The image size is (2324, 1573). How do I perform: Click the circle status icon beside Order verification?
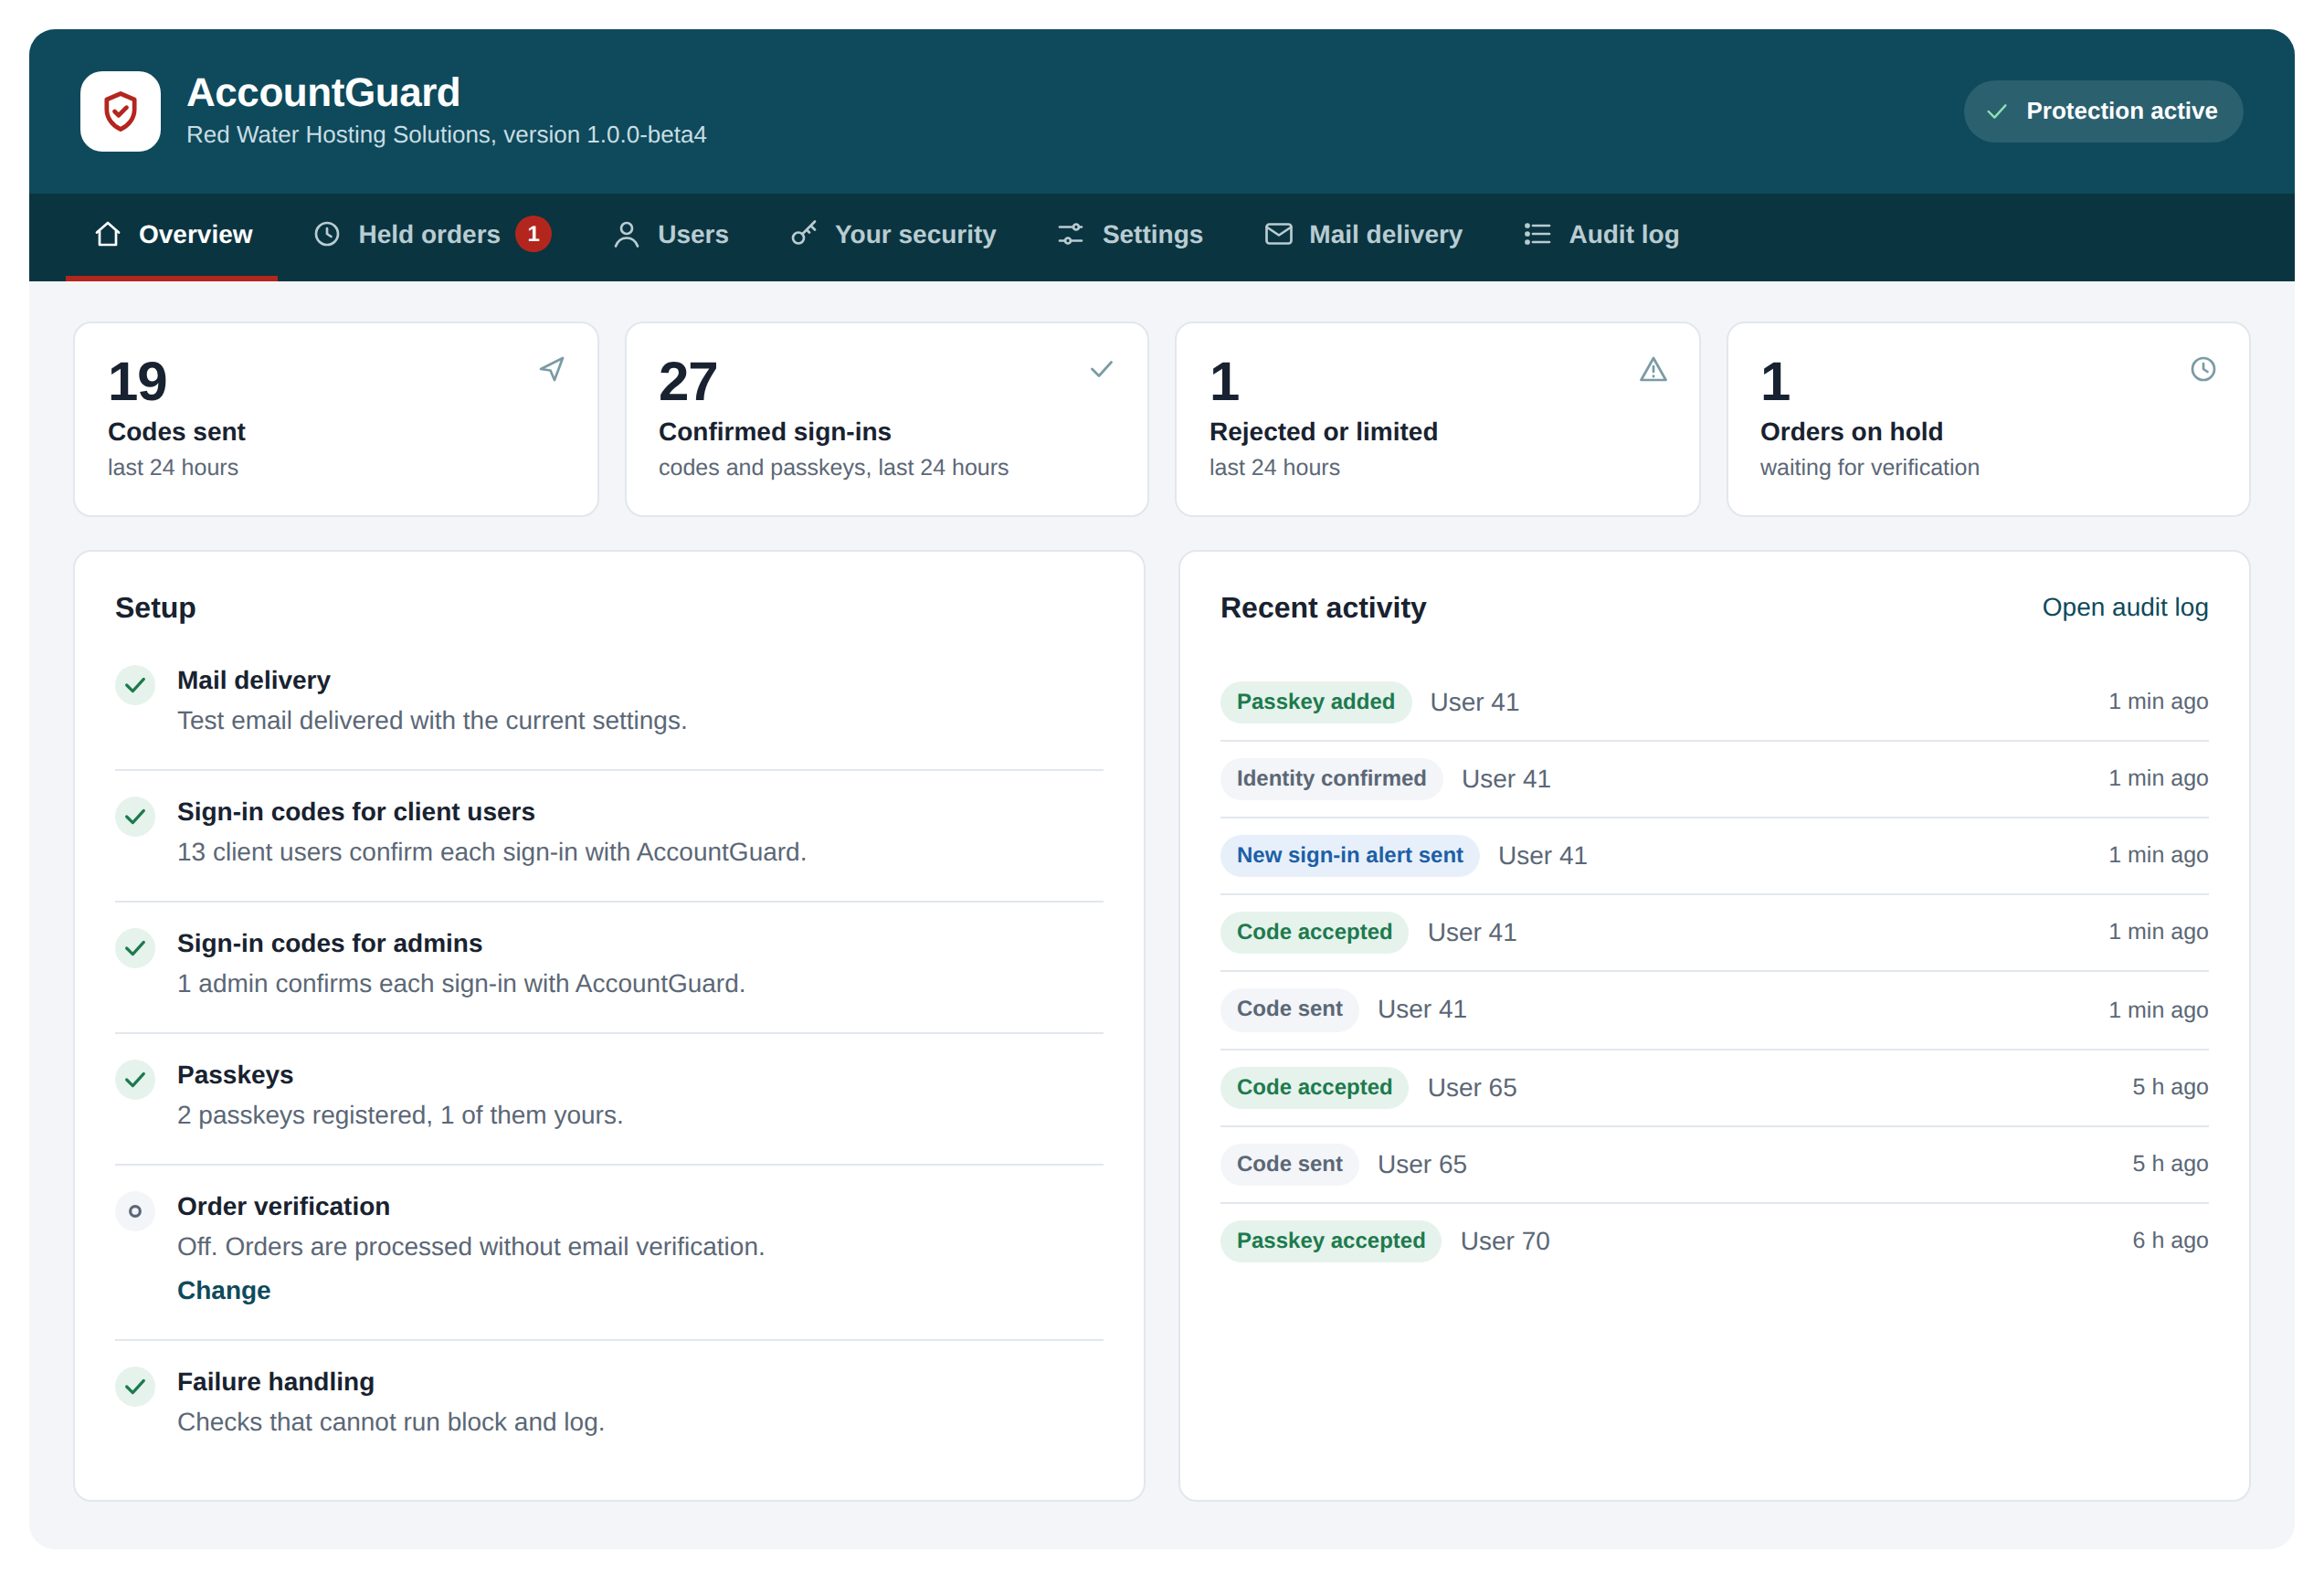[x=135, y=1211]
